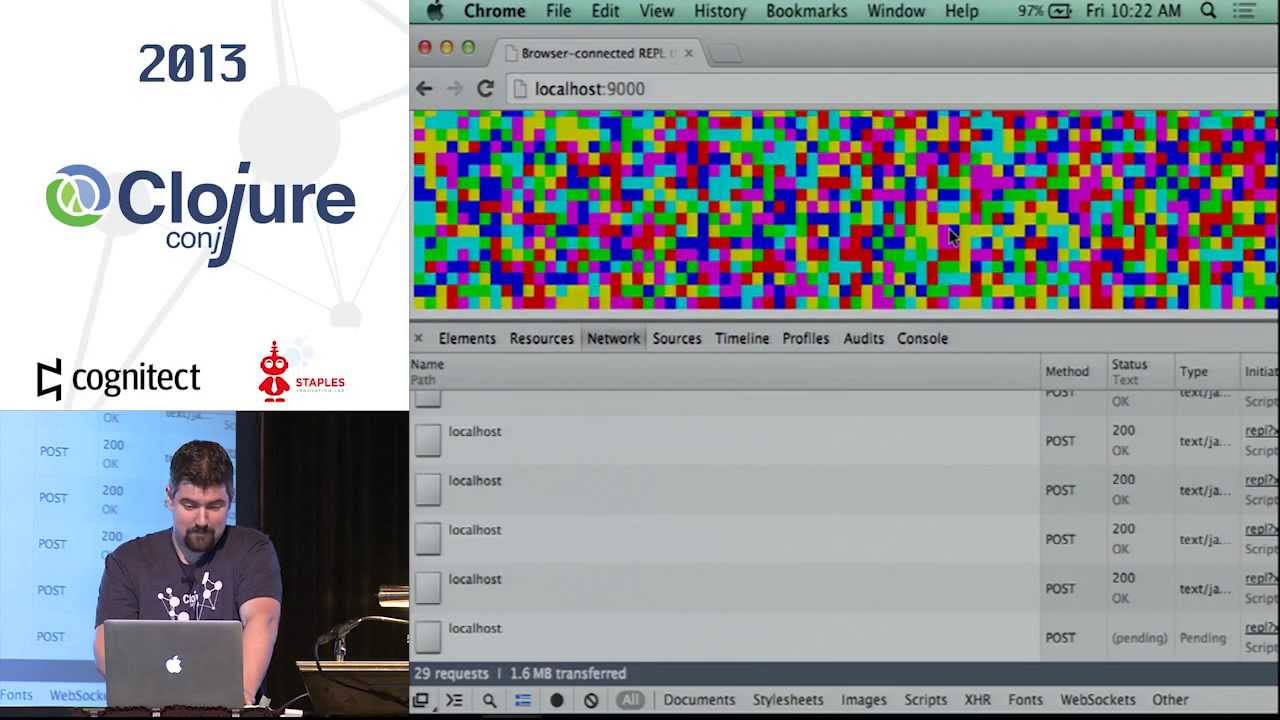This screenshot has width=1280, height=720.
Task: Sort by the Name Path column header
Action: [x=725, y=371]
